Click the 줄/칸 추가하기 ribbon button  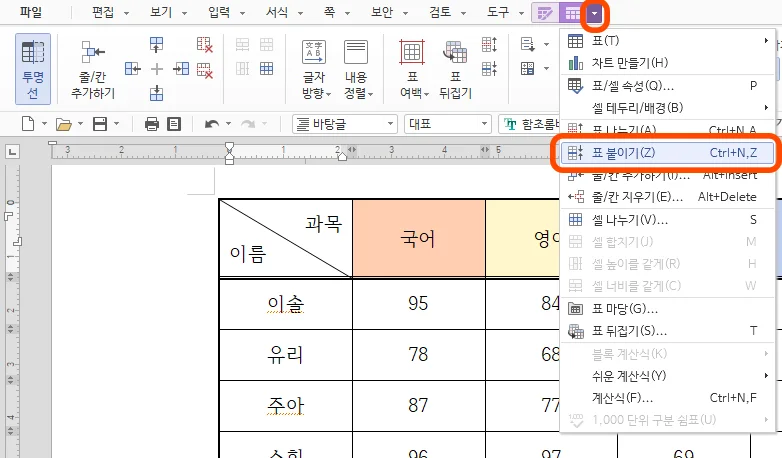93,69
